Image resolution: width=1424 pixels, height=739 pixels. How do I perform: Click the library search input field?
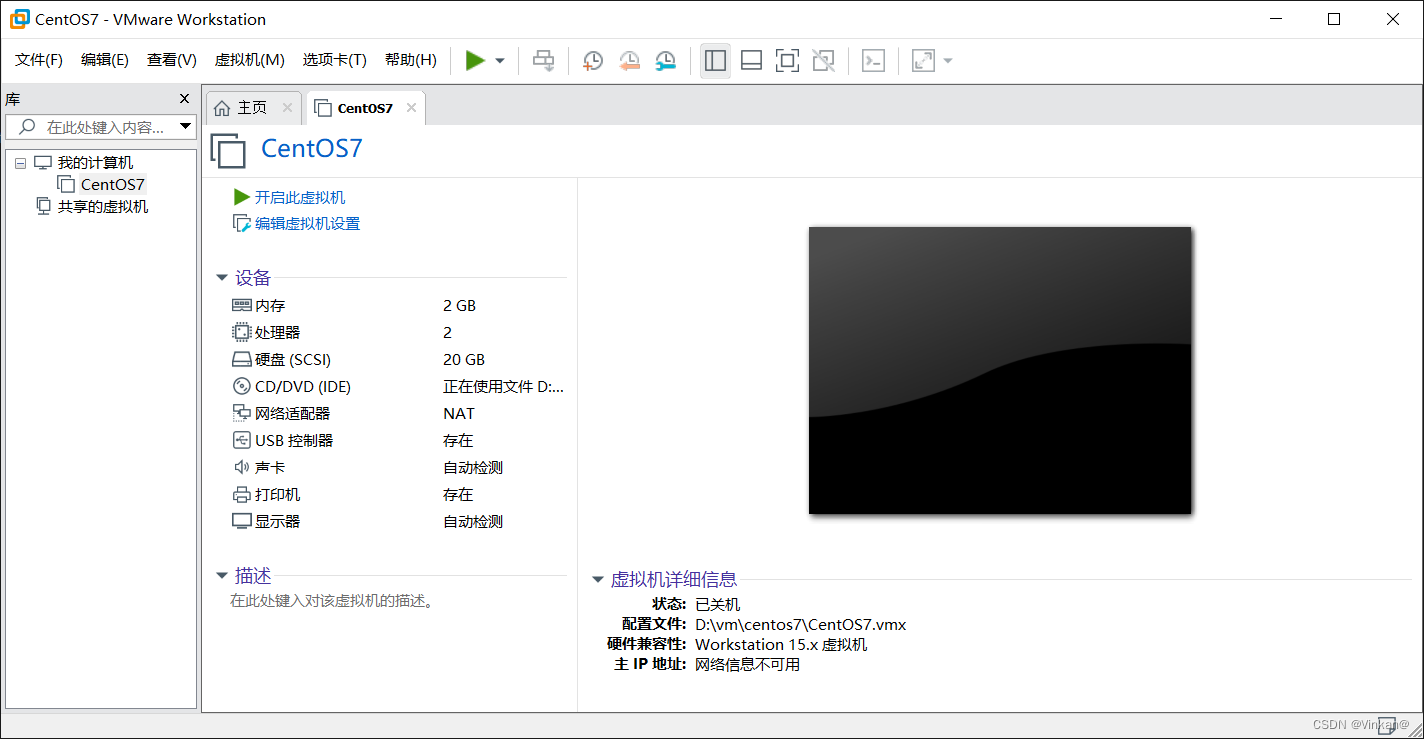(100, 126)
